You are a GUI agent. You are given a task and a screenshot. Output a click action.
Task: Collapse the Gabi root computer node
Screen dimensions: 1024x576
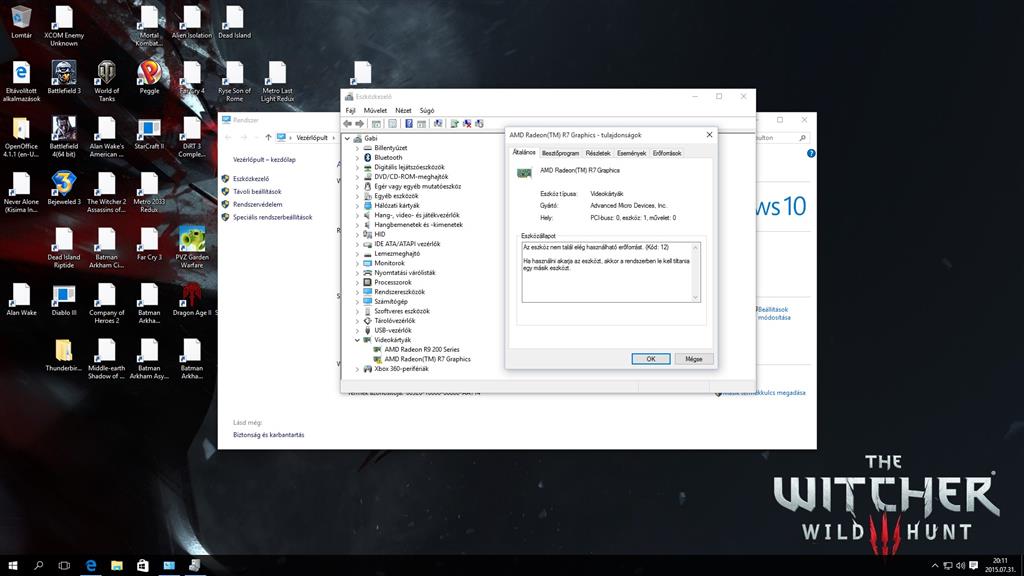point(347,138)
